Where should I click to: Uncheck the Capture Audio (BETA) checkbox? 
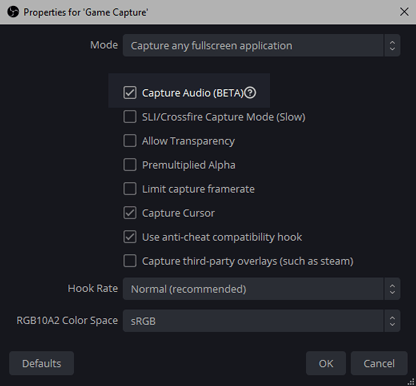(x=130, y=93)
